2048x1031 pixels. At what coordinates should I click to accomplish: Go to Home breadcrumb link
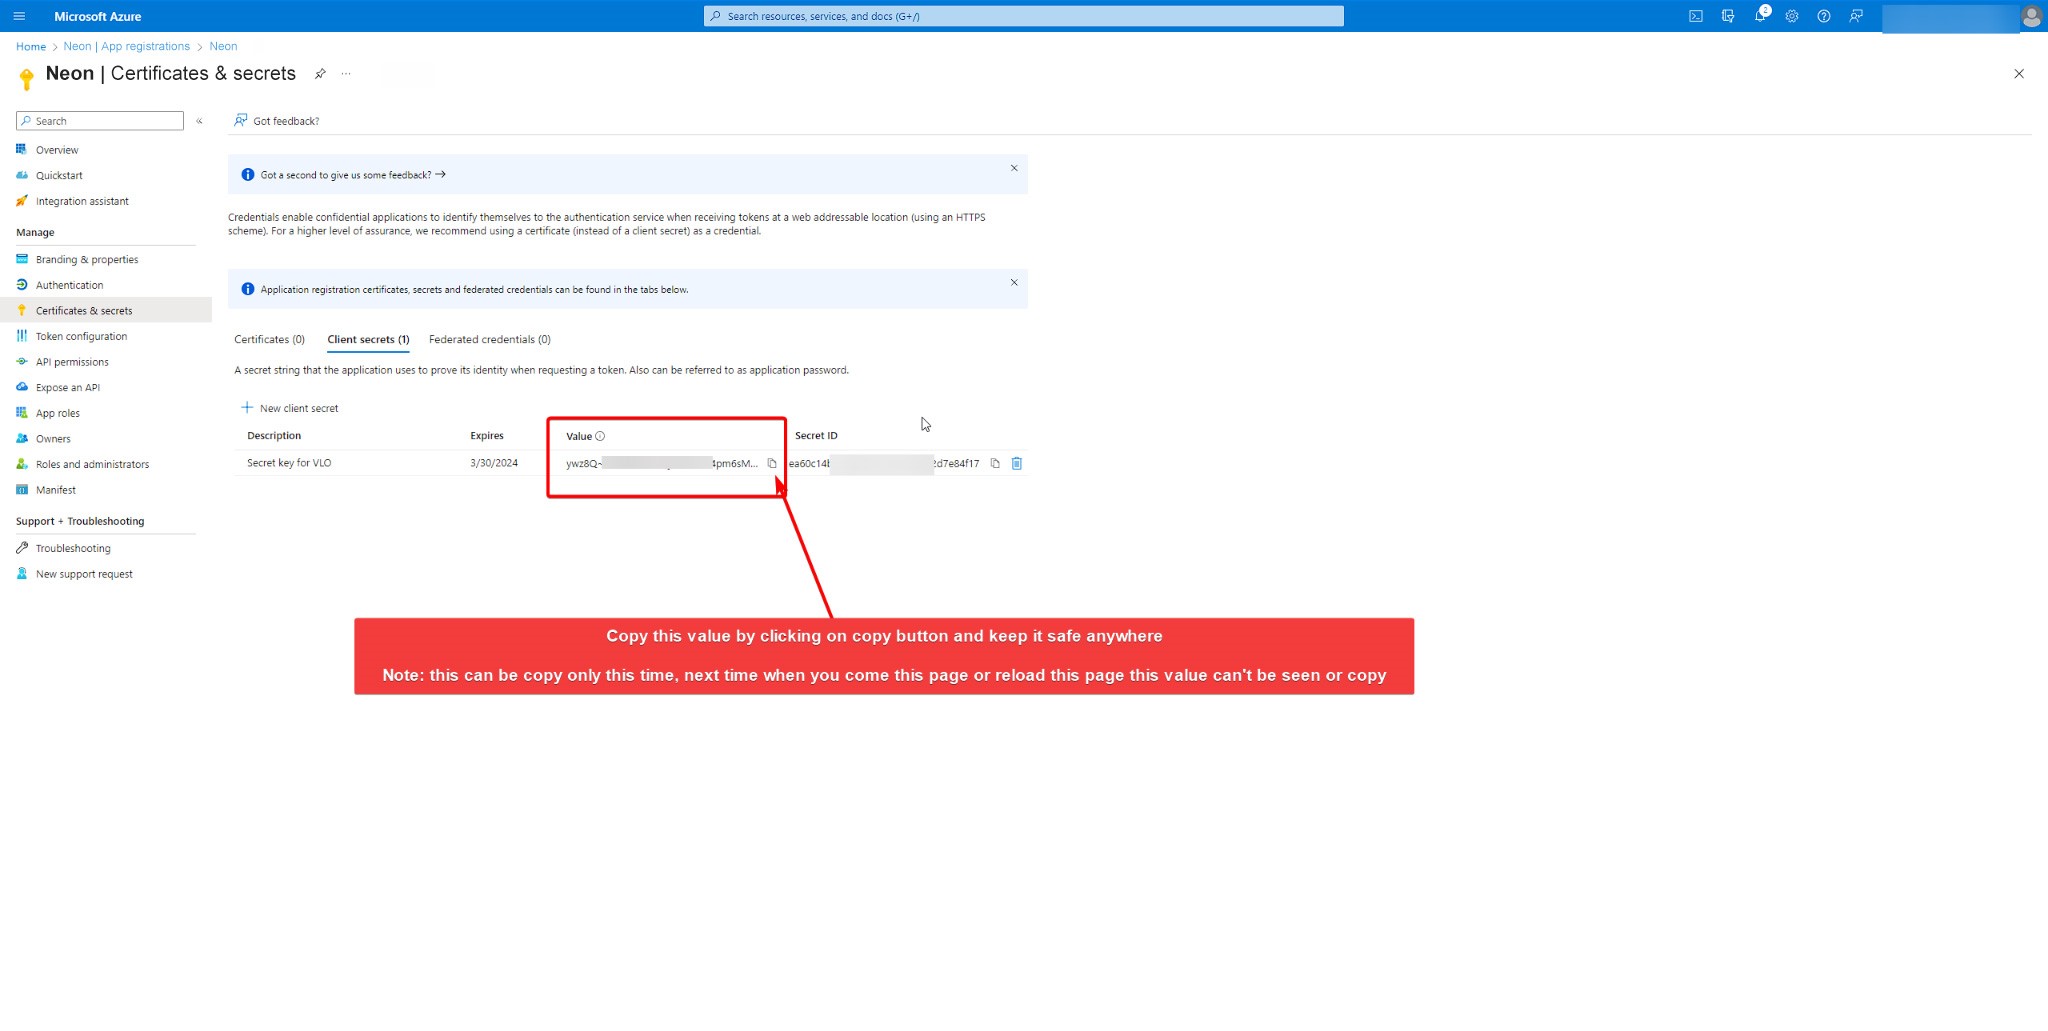(x=30, y=46)
